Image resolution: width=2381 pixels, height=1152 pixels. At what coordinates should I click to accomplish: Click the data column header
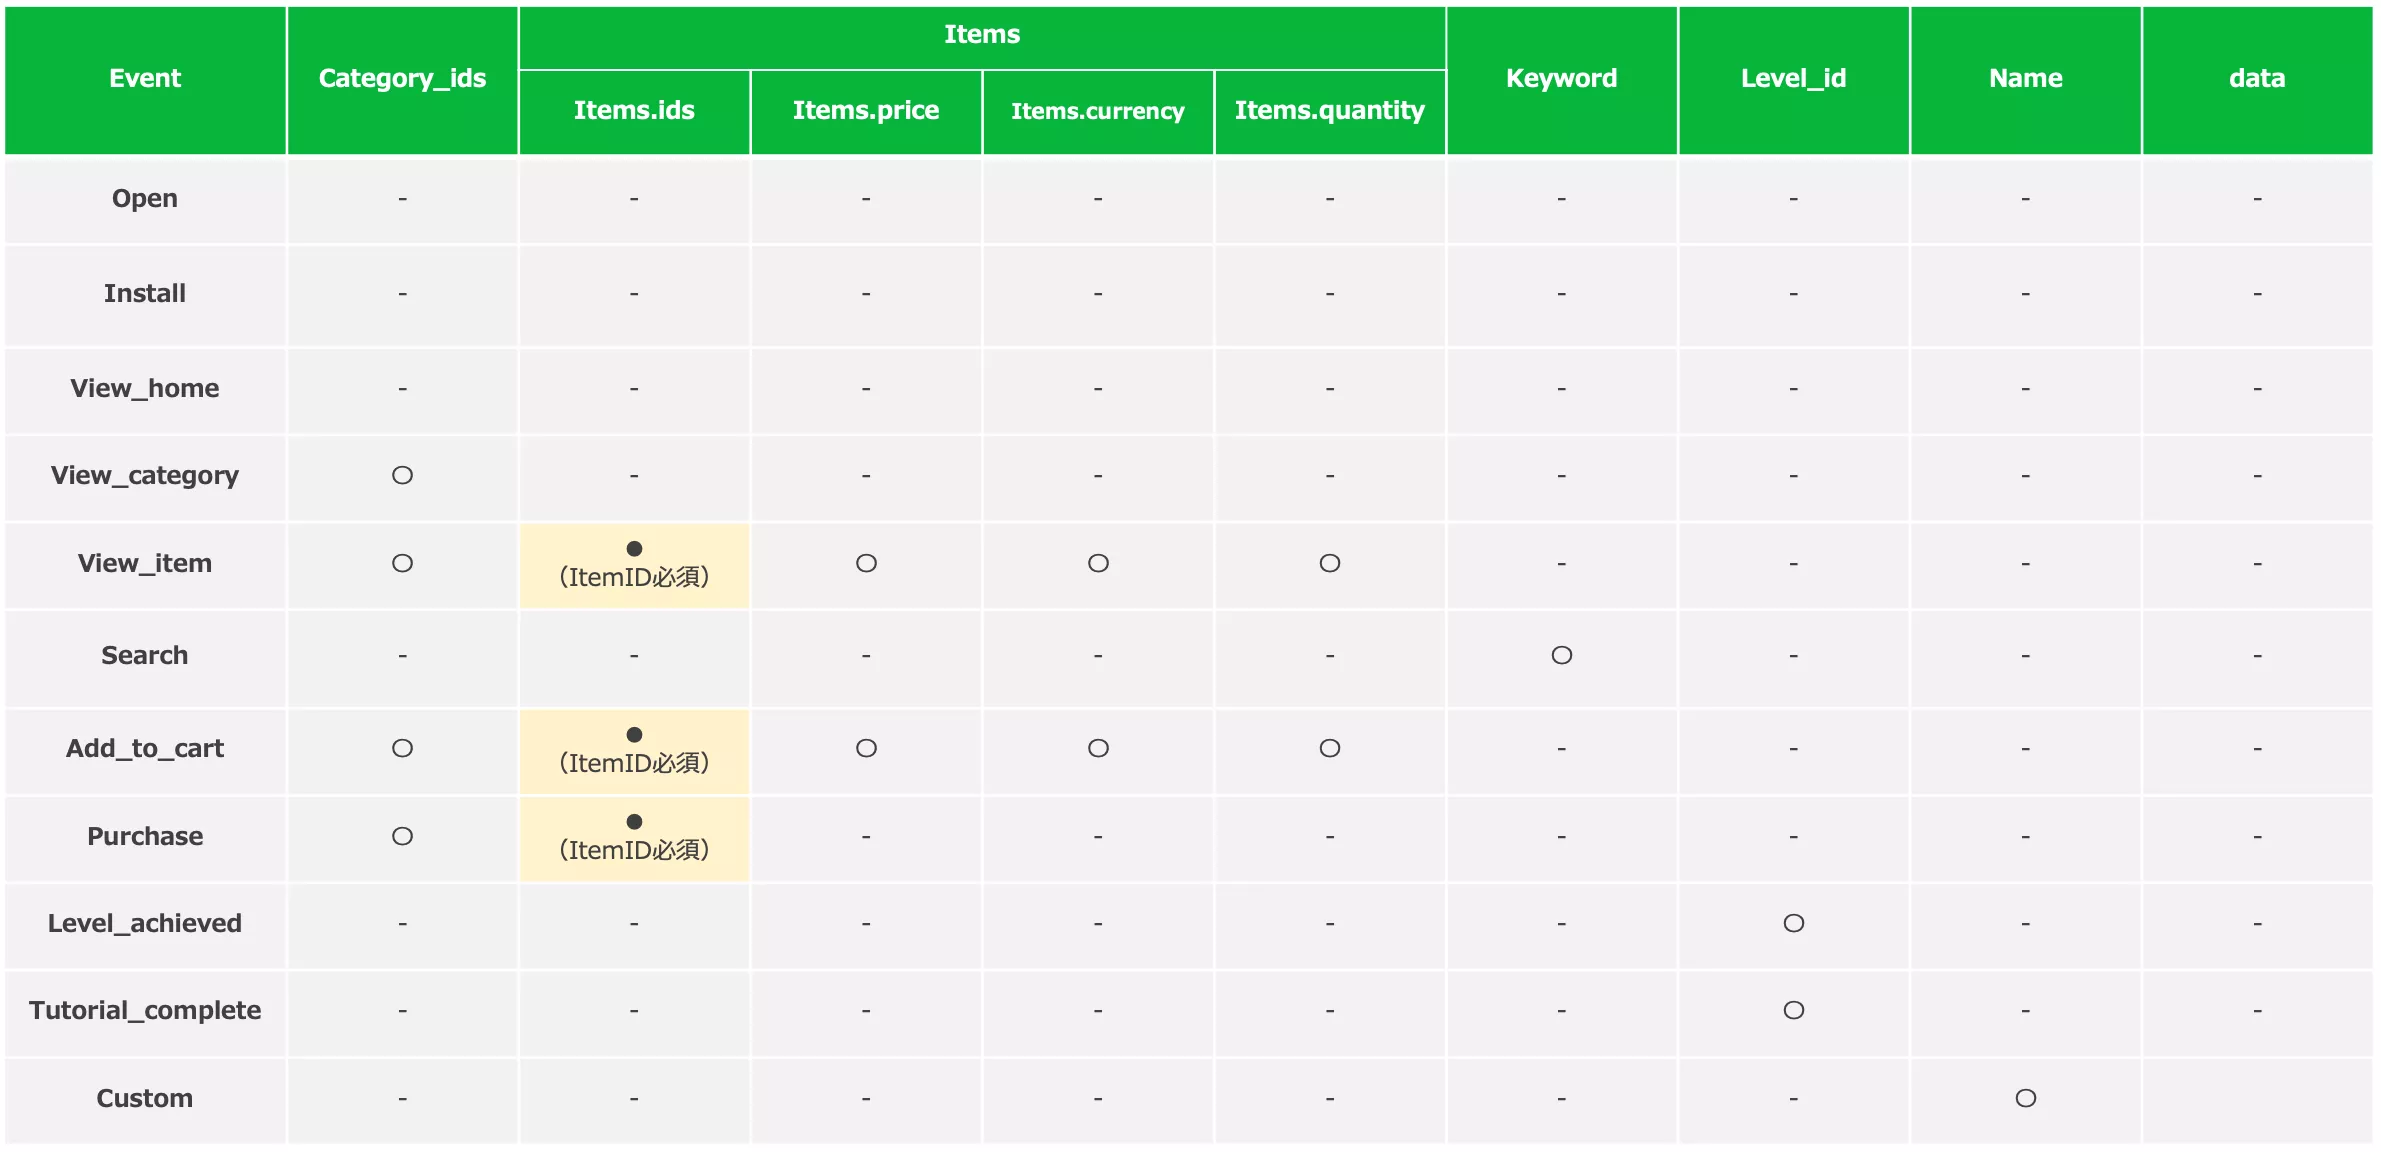(x=2257, y=78)
